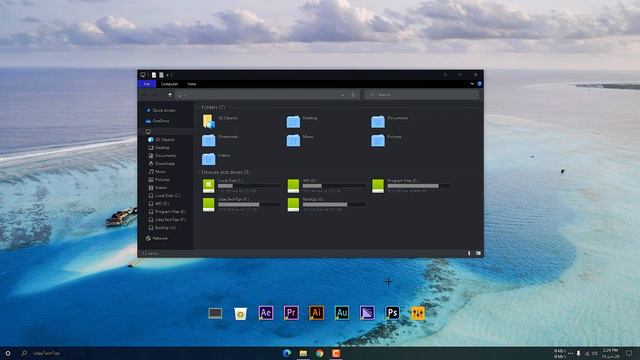
Task: Open Microsoft Edge from the taskbar
Action: point(287,353)
